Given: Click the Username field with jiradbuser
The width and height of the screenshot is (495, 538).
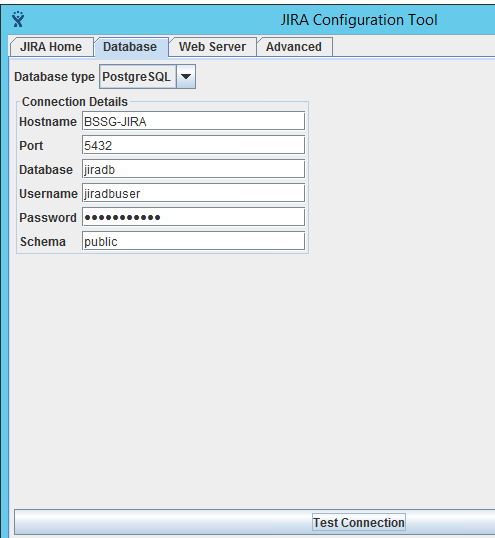Looking at the screenshot, I should [x=193, y=193].
